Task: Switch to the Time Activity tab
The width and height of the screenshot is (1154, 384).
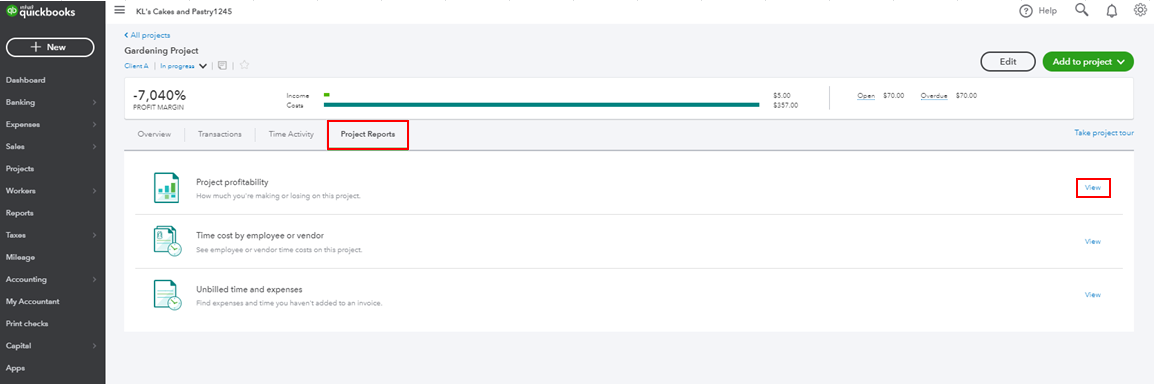Action: click(291, 135)
